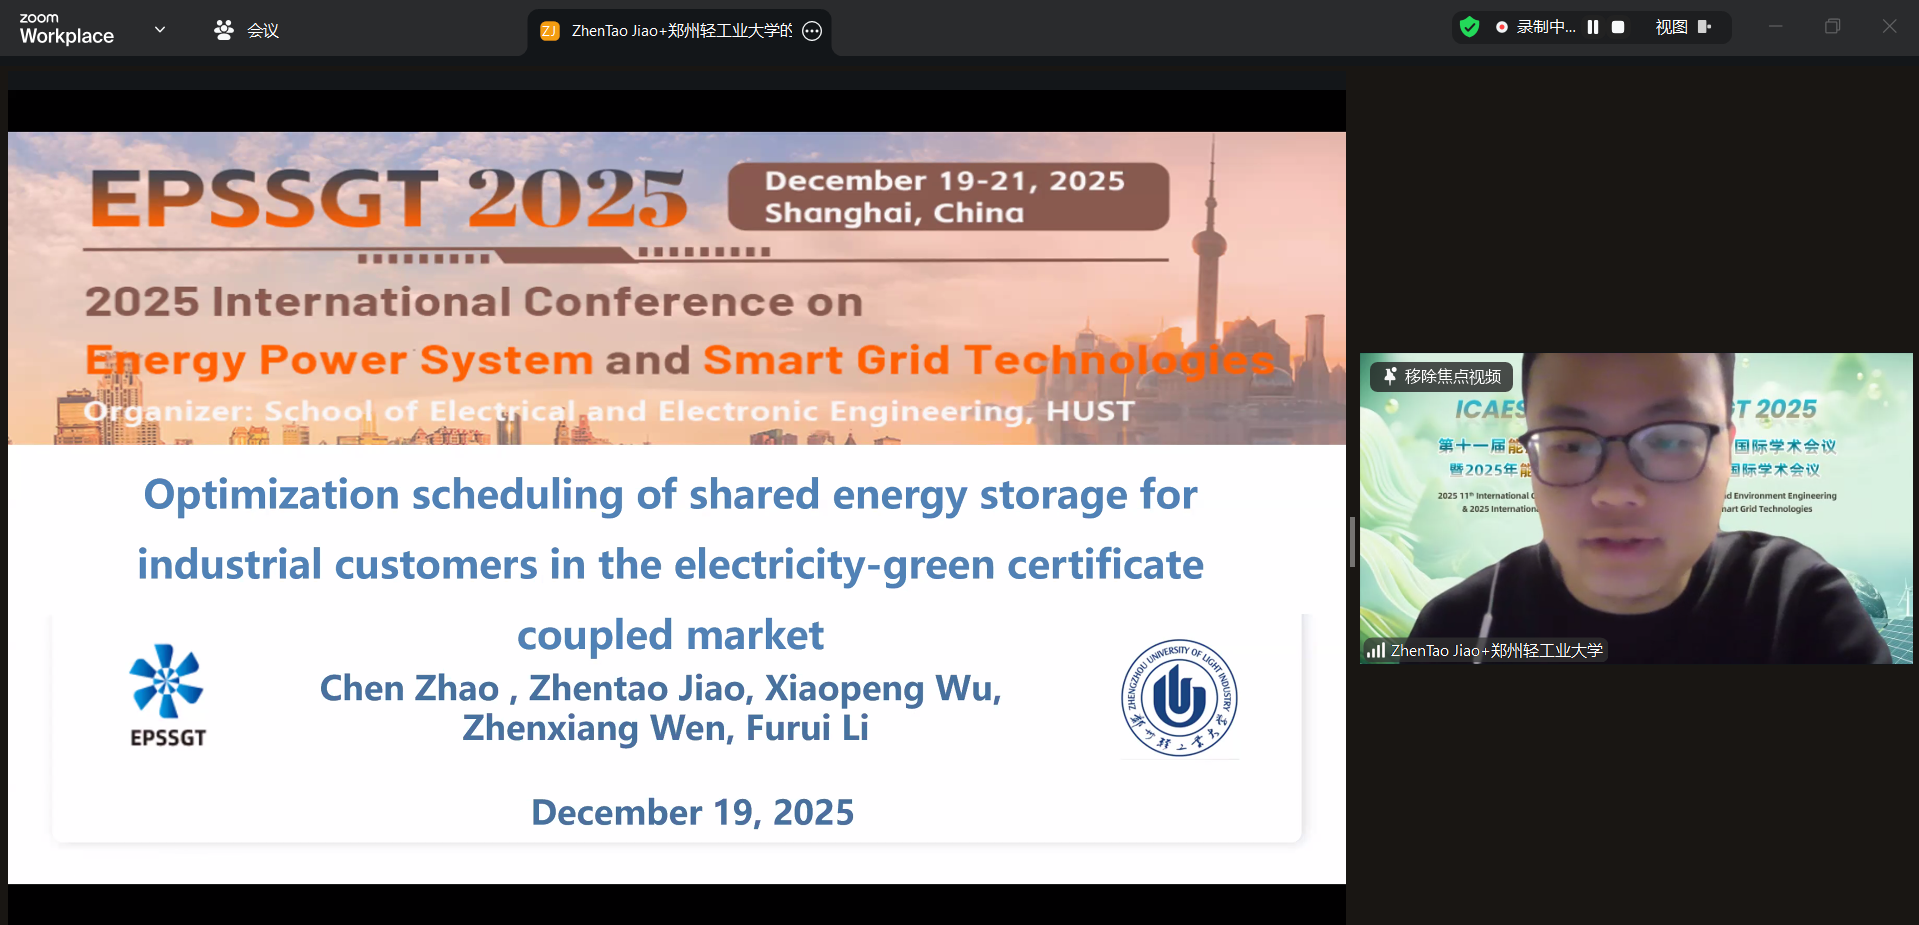Screen dimensions: 1919x925
Task: Remove spotlight via 移除焦点视频 button
Action: click(1442, 376)
